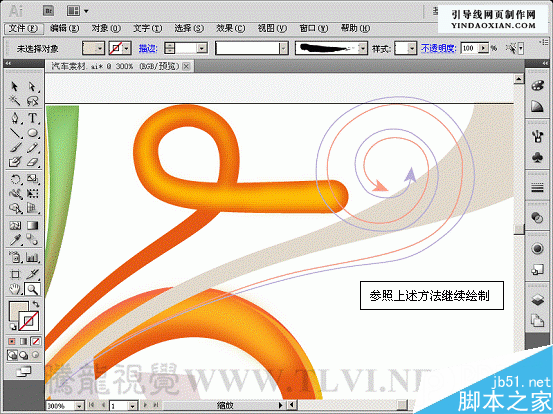Select the Selection (black arrow) tool
553x414 pixels.
coord(14,86)
